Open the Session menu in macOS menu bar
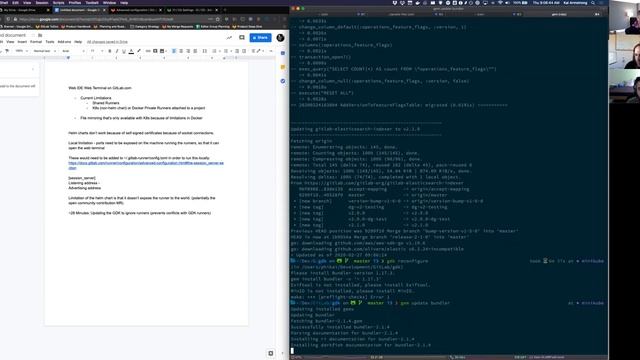Screen dimensions: 640x360 (42, 2)
